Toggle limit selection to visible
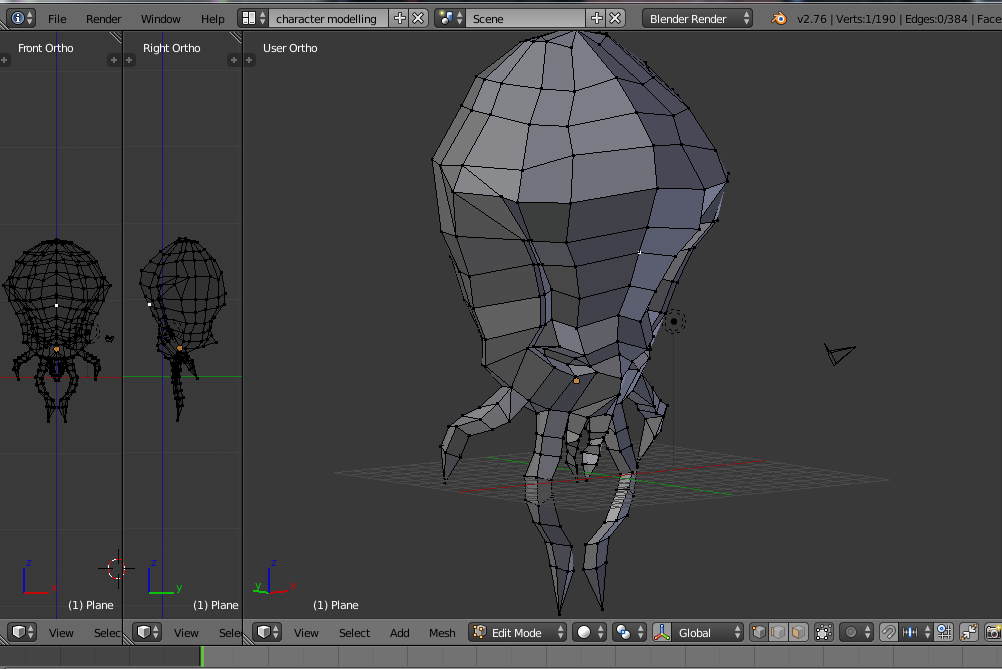The width and height of the screenshot is (1002, 669). pos(824,633)
